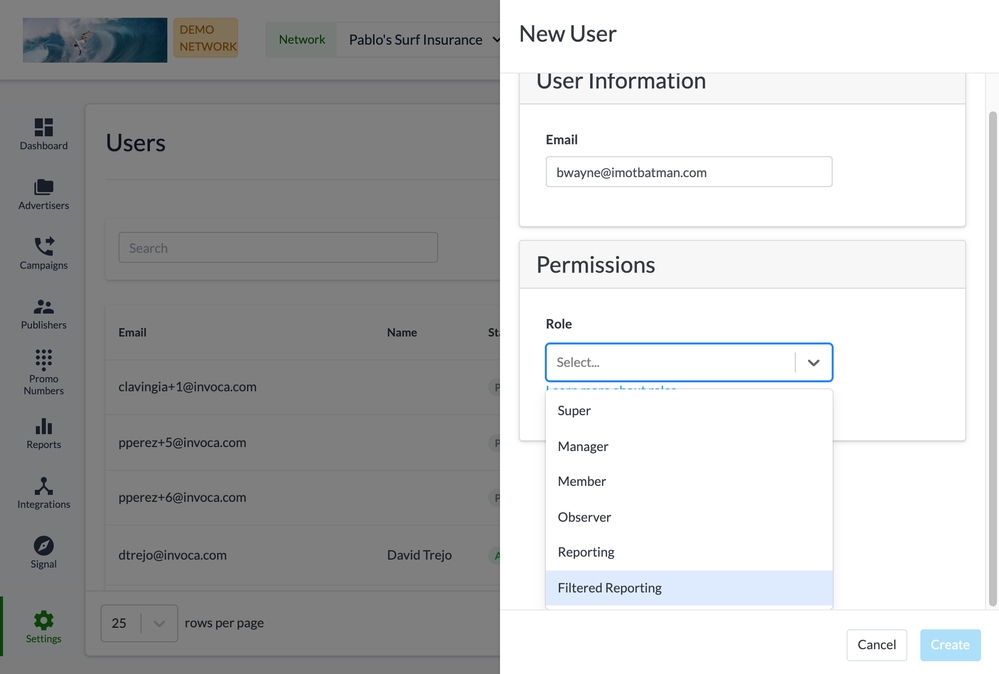
Task: Open Signal compass icon
Action: 44,546
